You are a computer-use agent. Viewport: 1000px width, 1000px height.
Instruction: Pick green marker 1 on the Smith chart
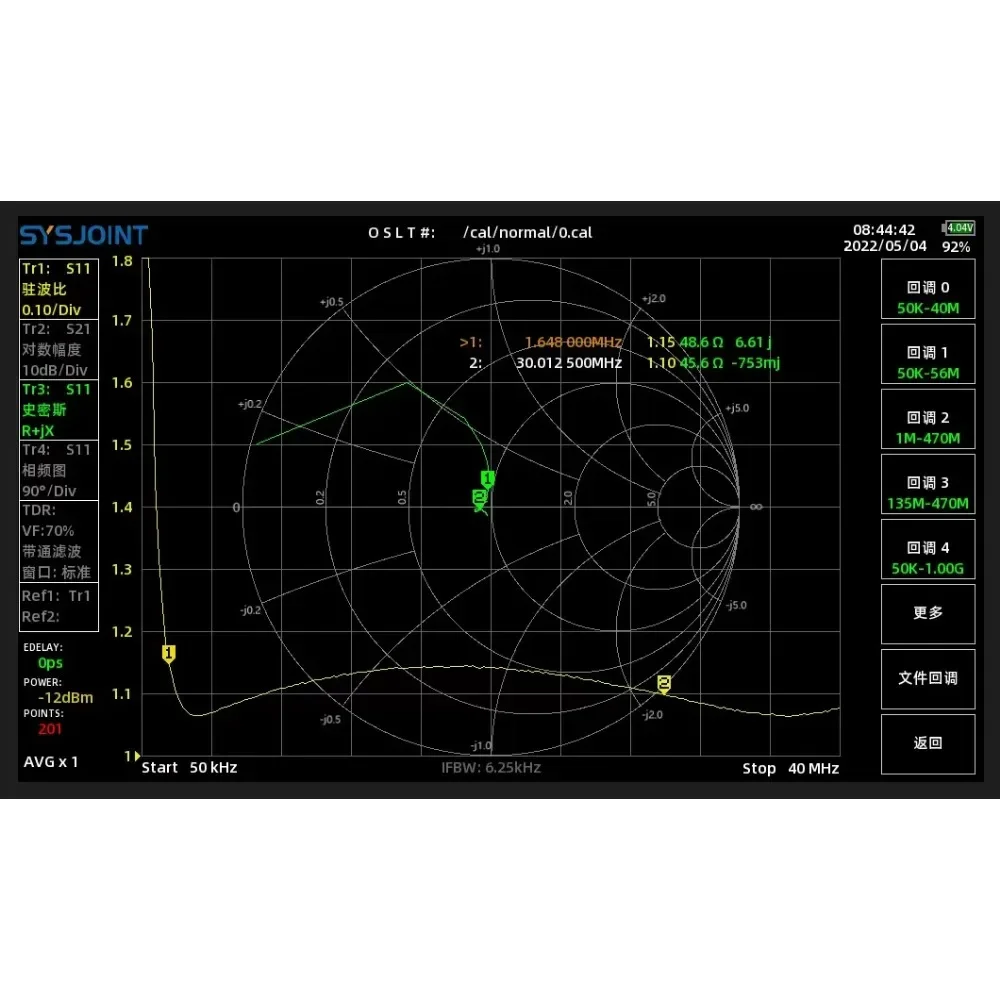(x=488, y=478)
